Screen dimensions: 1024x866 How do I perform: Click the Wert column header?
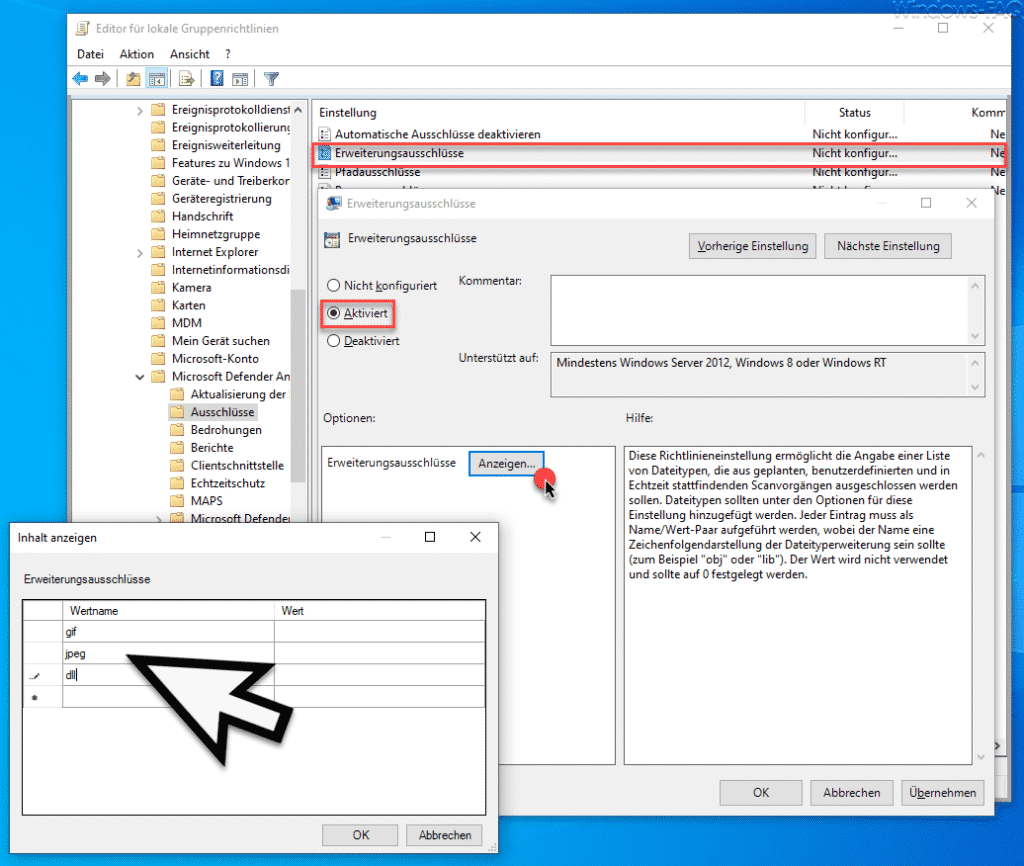click(x=379, y=611)
